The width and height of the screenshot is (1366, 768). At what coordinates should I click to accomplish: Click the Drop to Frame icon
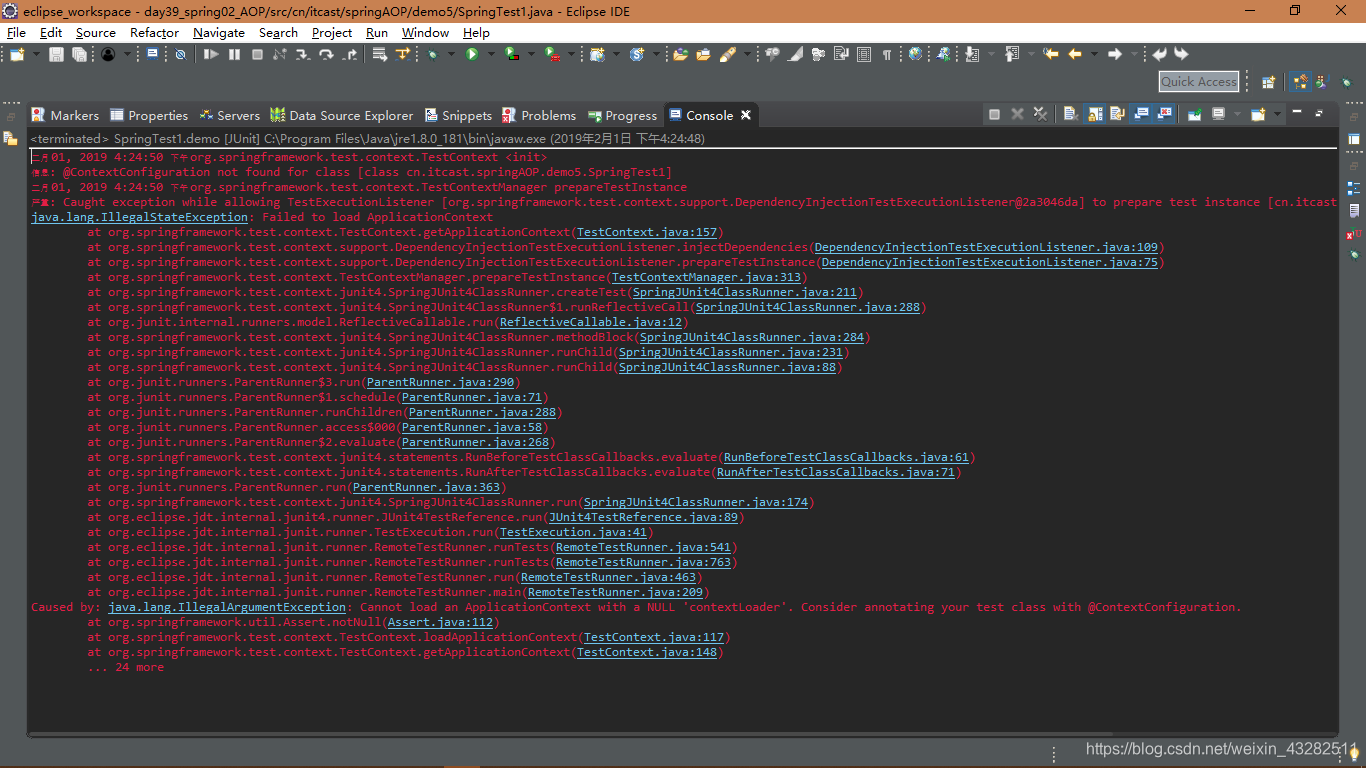point(380,54)
